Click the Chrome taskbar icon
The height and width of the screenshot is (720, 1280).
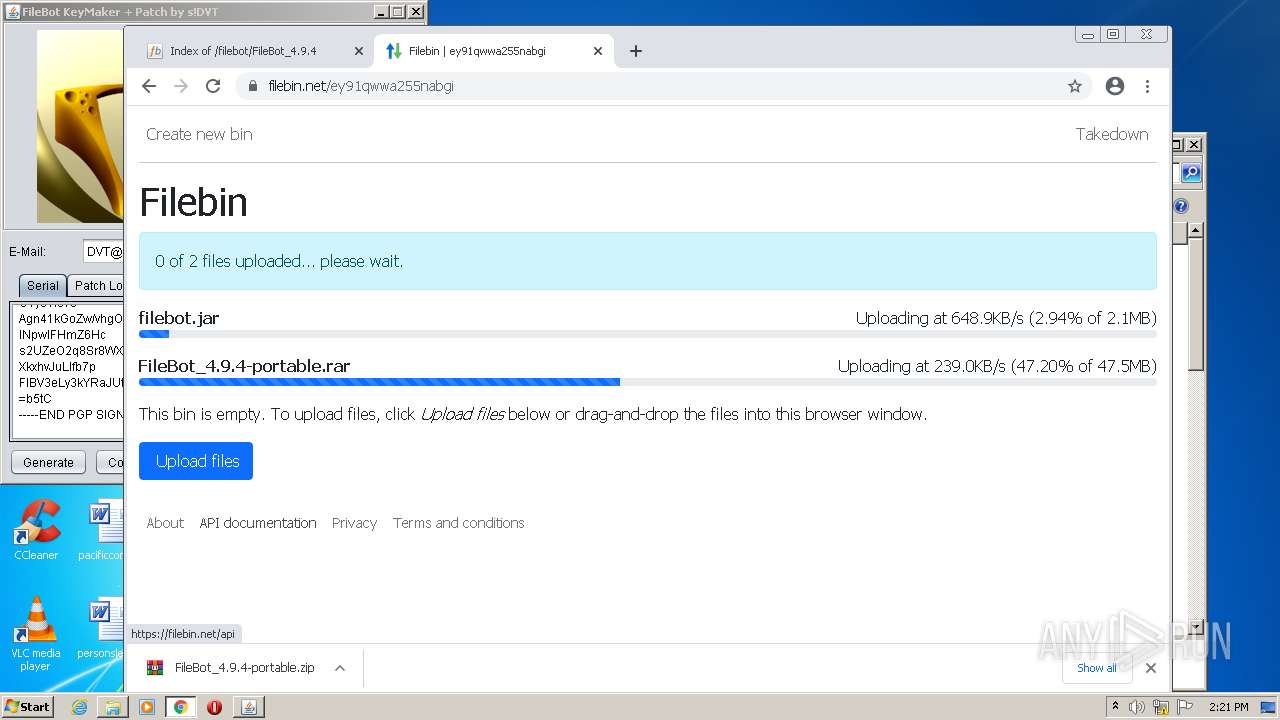[181, 707]
